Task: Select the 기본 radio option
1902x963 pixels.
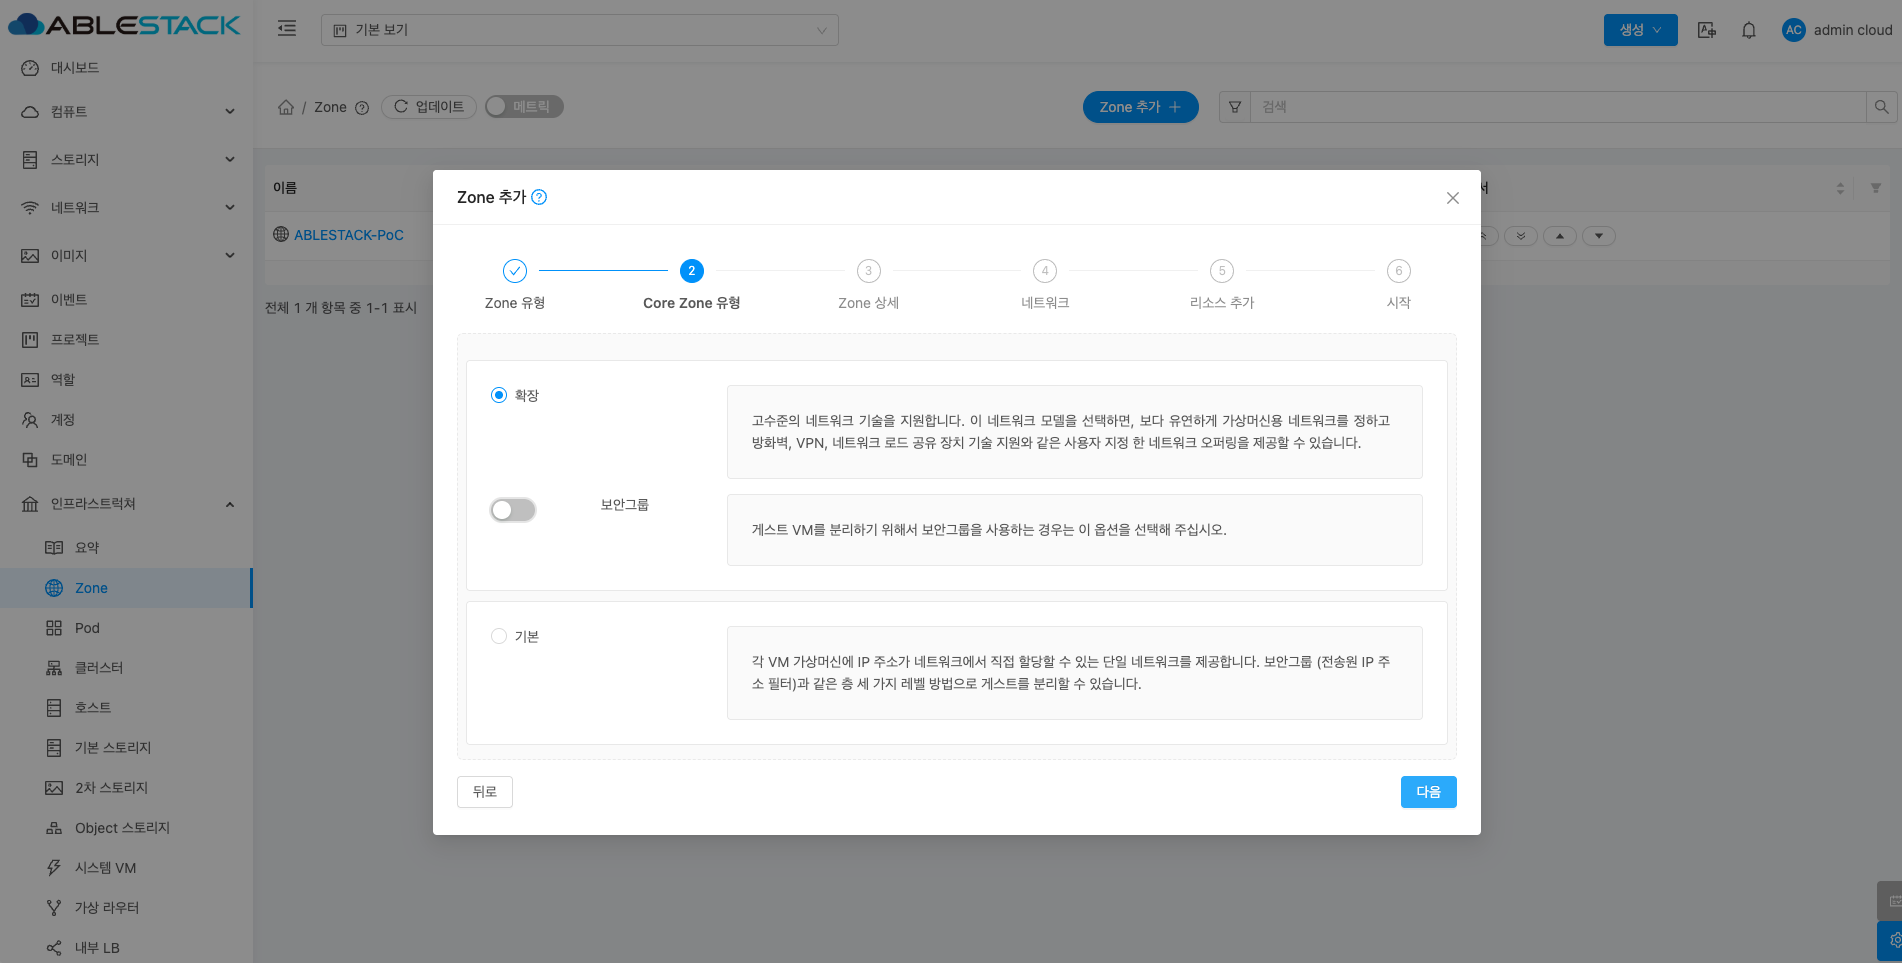Action: click(499, 636)
